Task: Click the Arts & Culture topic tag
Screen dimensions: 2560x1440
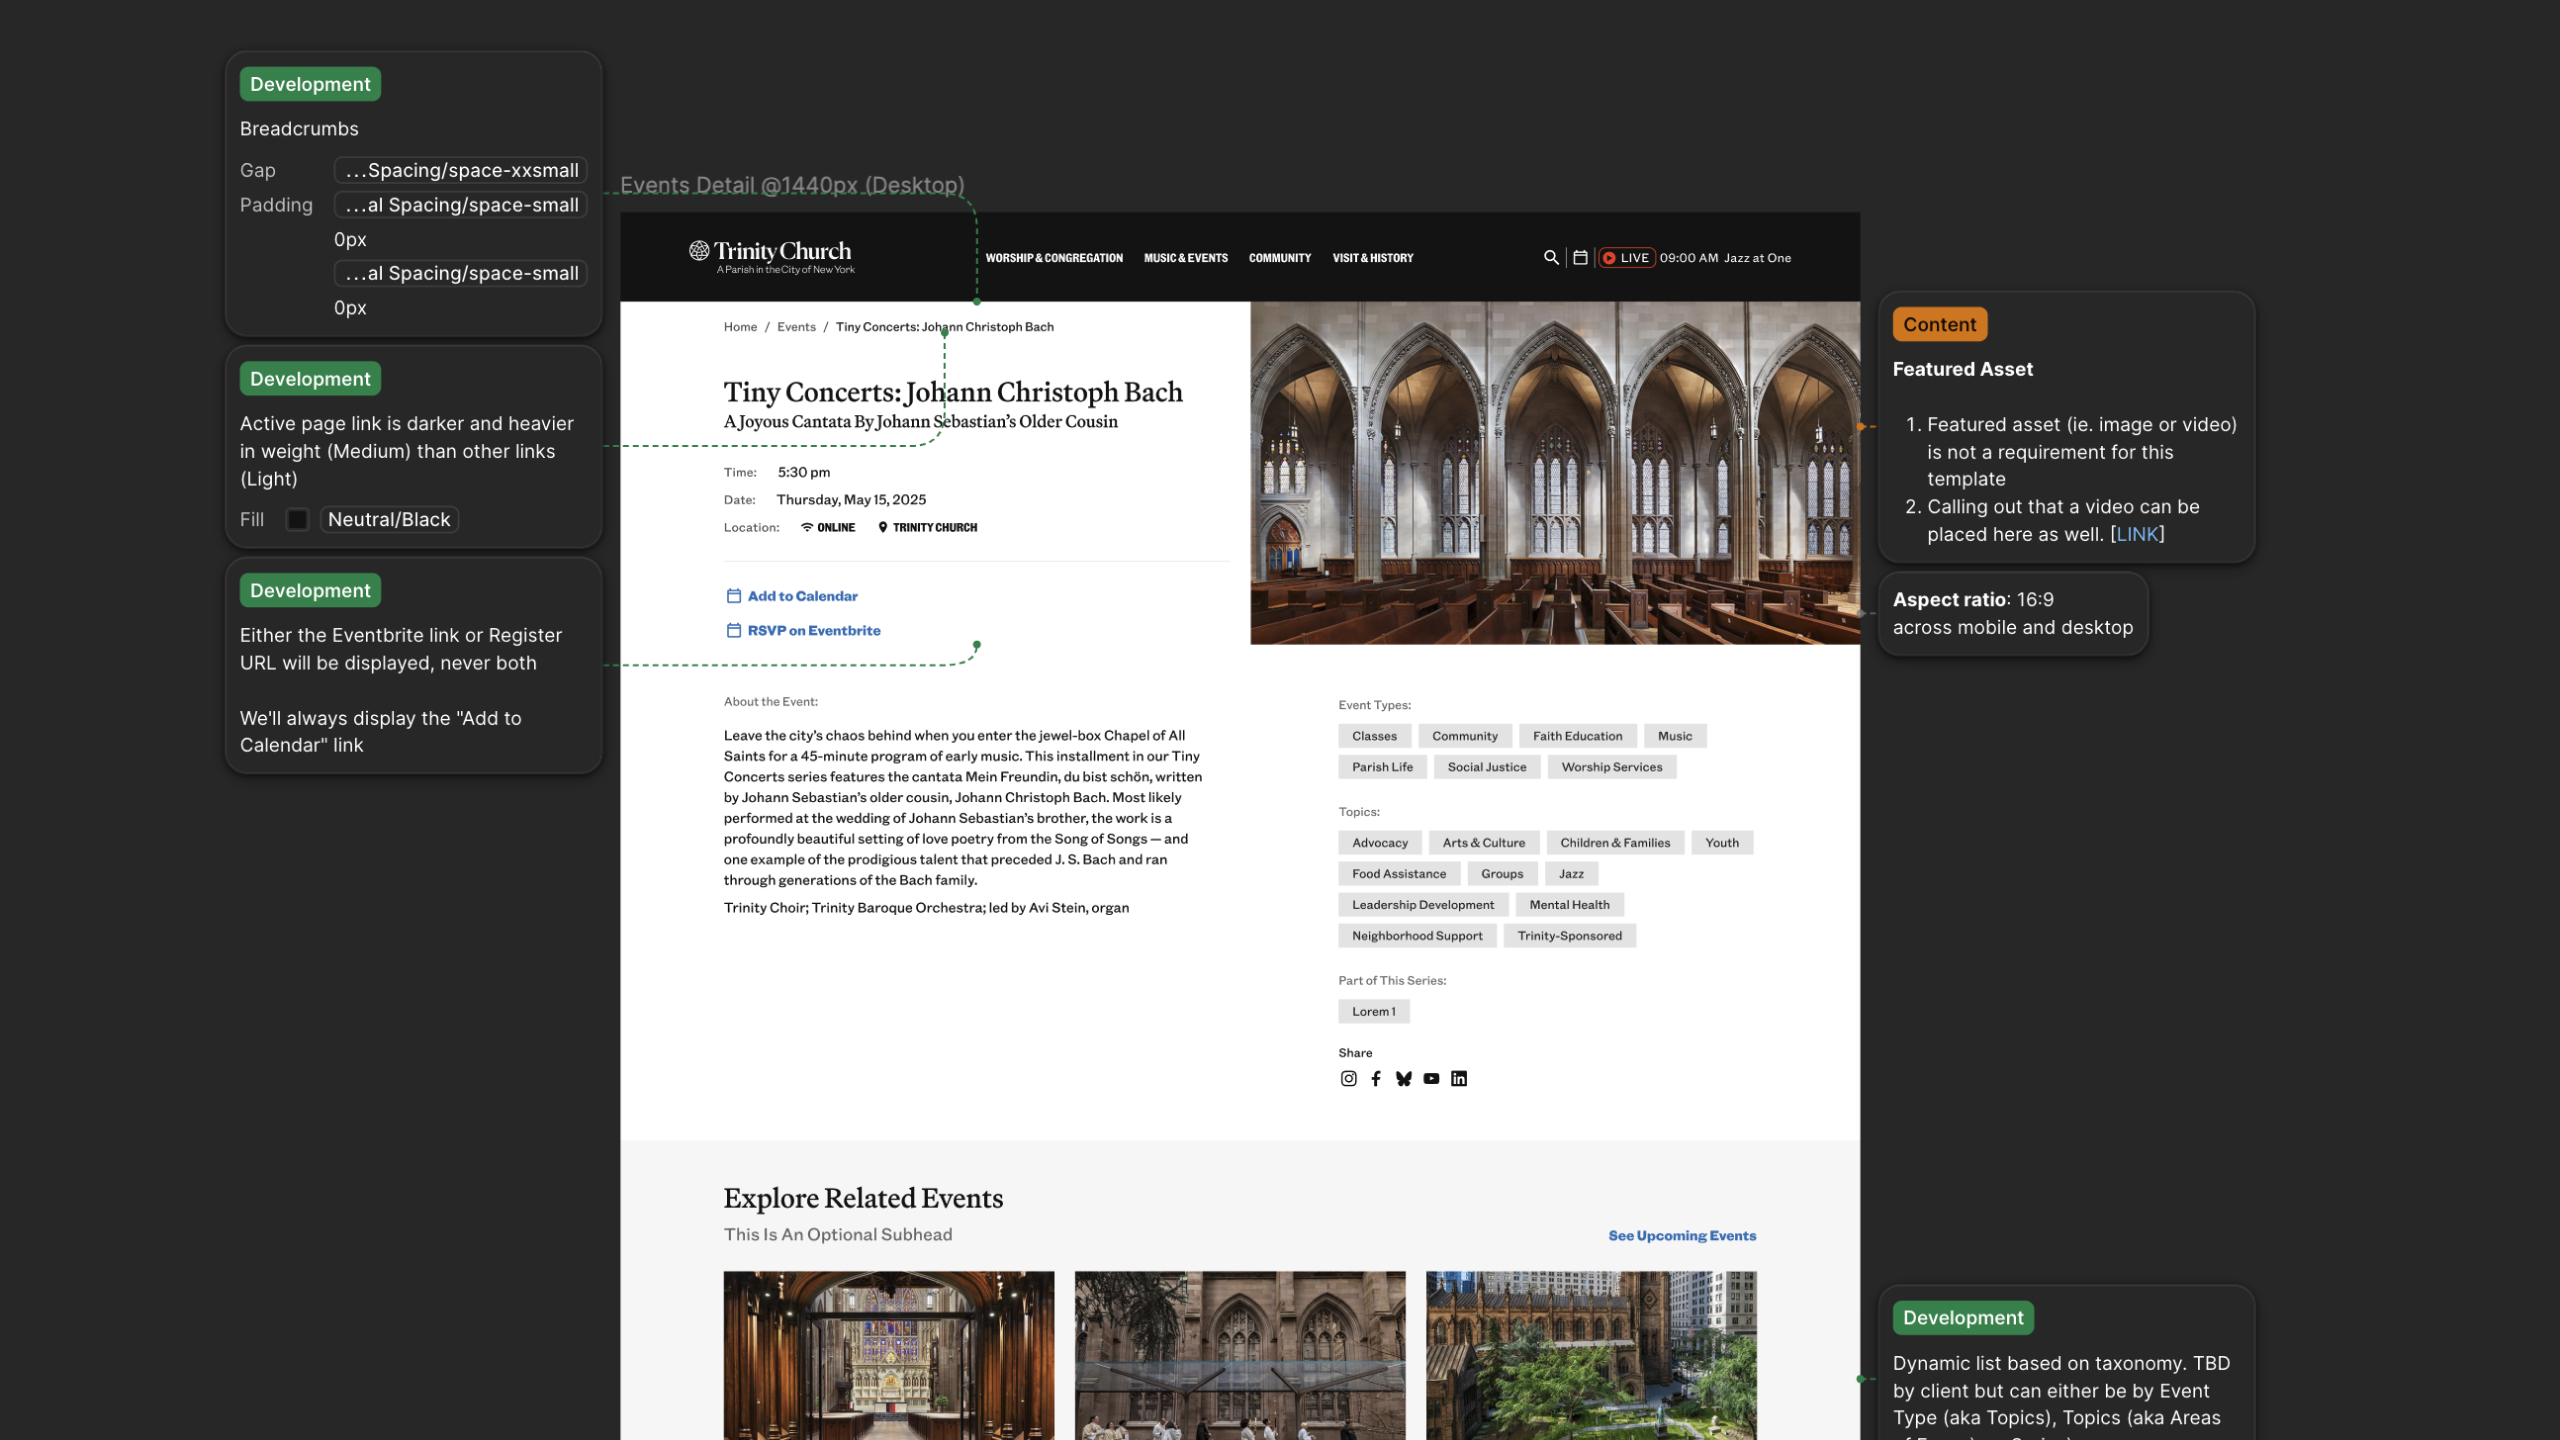Action: click(x=1483, y=843)
